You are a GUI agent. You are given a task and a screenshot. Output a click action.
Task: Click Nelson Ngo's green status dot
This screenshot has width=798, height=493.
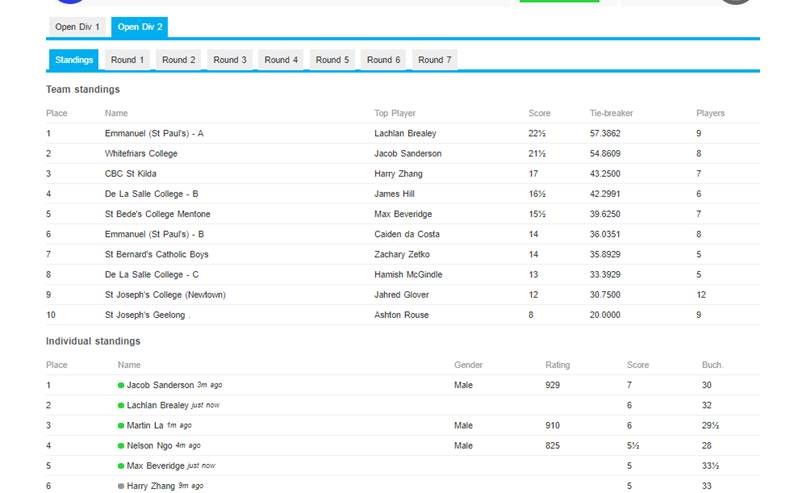(121, 446)
